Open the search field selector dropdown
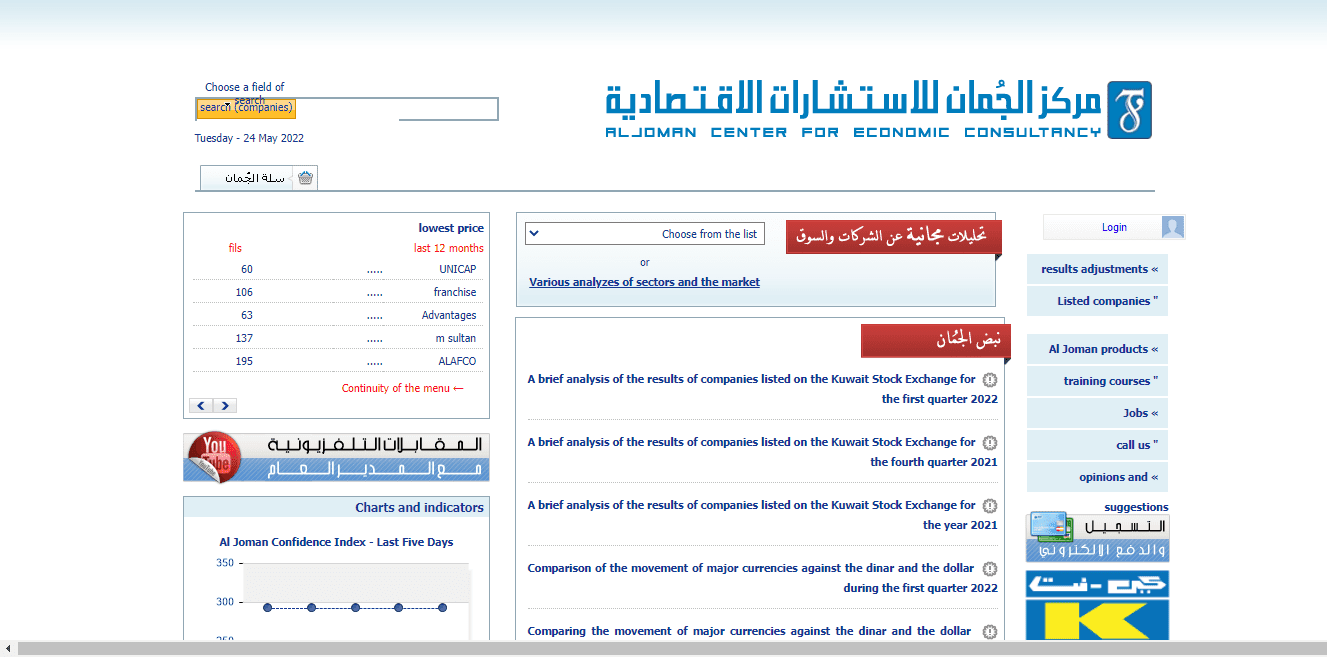The image size is (1327, 657). (x=245, y=108)
